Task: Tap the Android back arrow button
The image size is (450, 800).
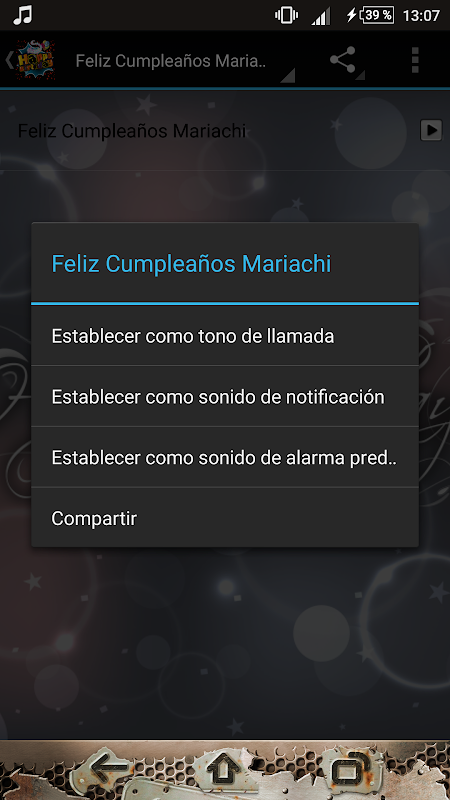Action: (110, 770)
